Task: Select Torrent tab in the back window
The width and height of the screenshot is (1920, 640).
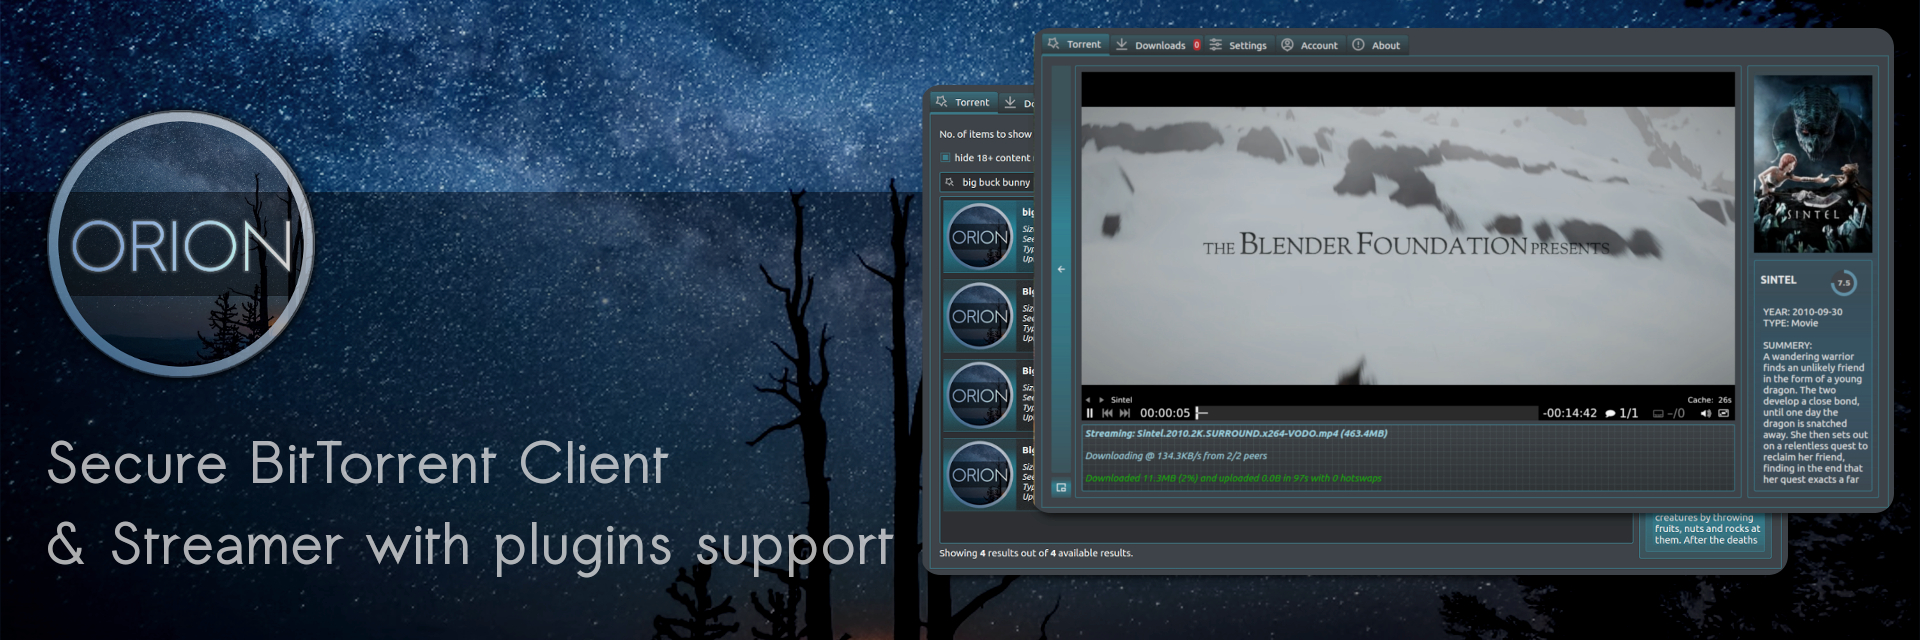Action: 962,102
